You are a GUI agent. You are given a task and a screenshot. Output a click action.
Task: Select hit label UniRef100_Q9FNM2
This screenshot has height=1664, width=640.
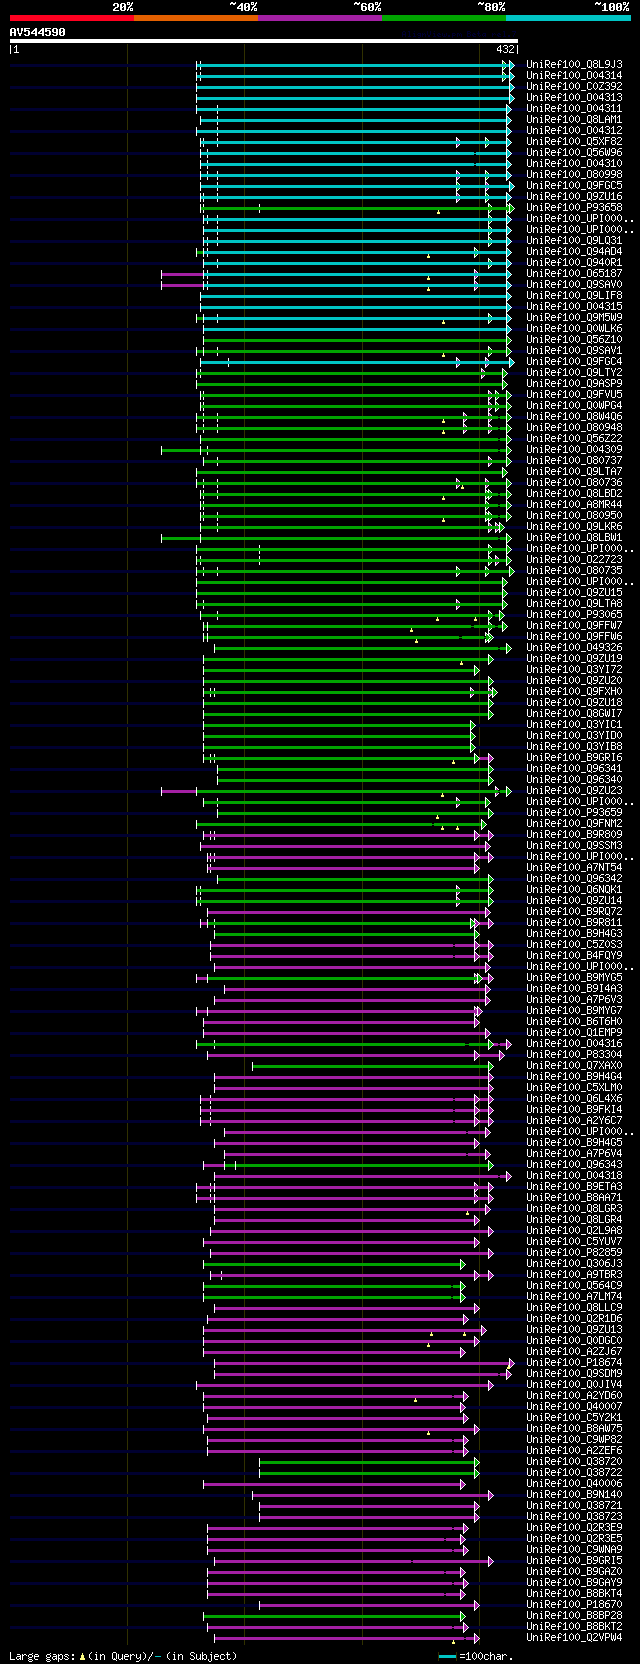tap(574, 823)
